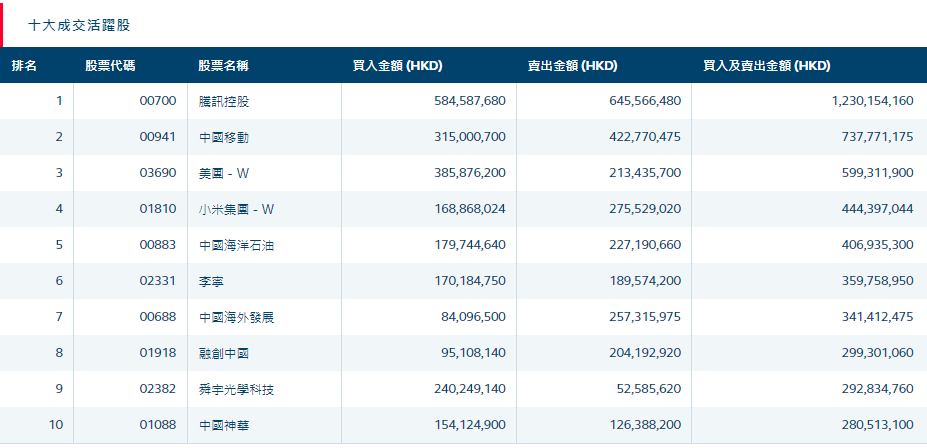Select 中國海外發展 in the table

pyautogui.click(x=236, y=317)
